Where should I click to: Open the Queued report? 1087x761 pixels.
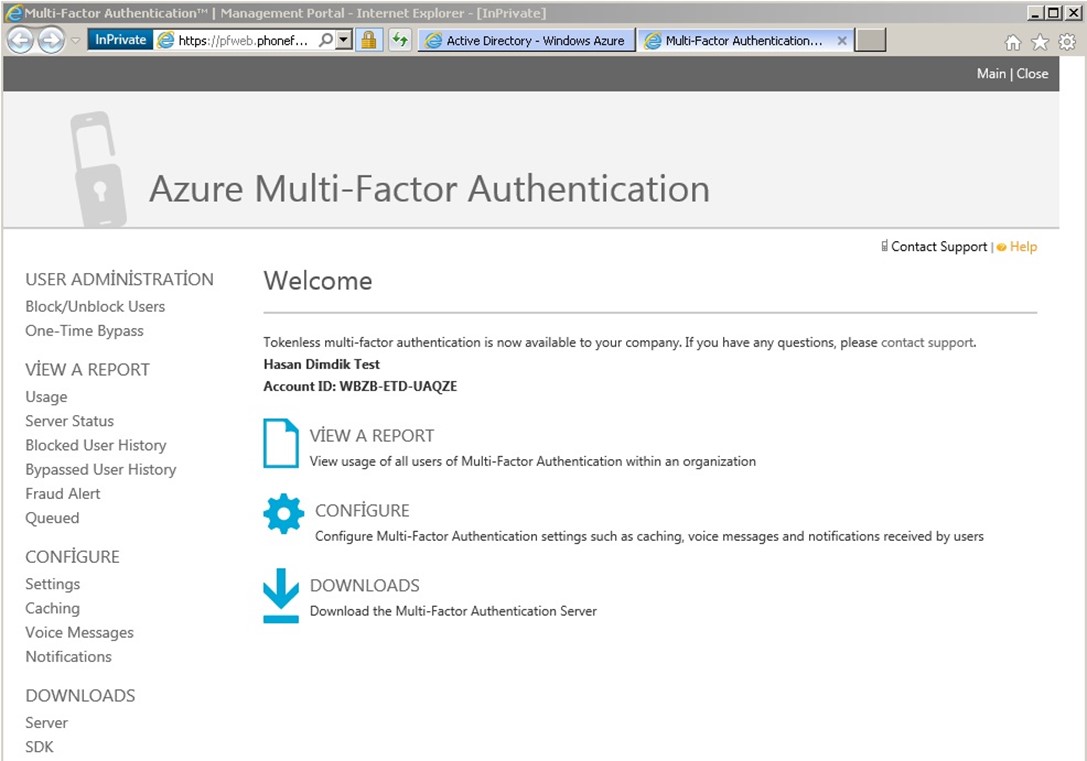point(52,518)
